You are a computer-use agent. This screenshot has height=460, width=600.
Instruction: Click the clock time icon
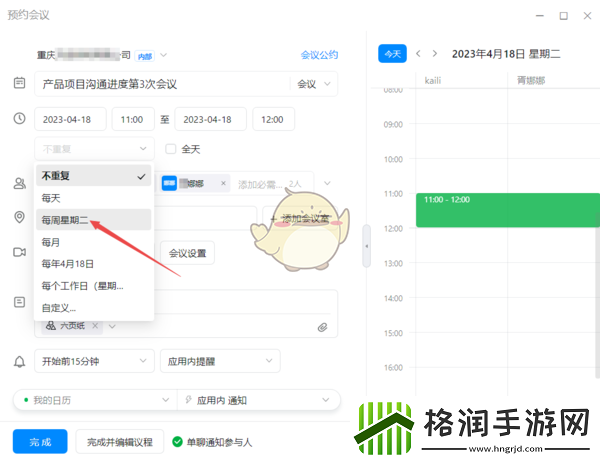pos(20,118)
